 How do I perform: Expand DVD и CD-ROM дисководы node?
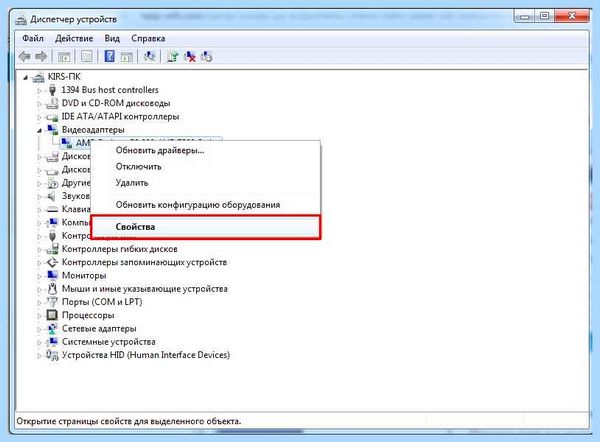39,104
